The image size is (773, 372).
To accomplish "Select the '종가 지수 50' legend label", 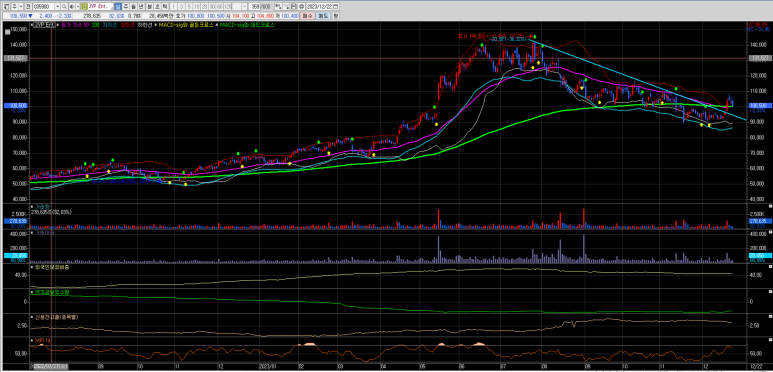I will coord(74,24).
